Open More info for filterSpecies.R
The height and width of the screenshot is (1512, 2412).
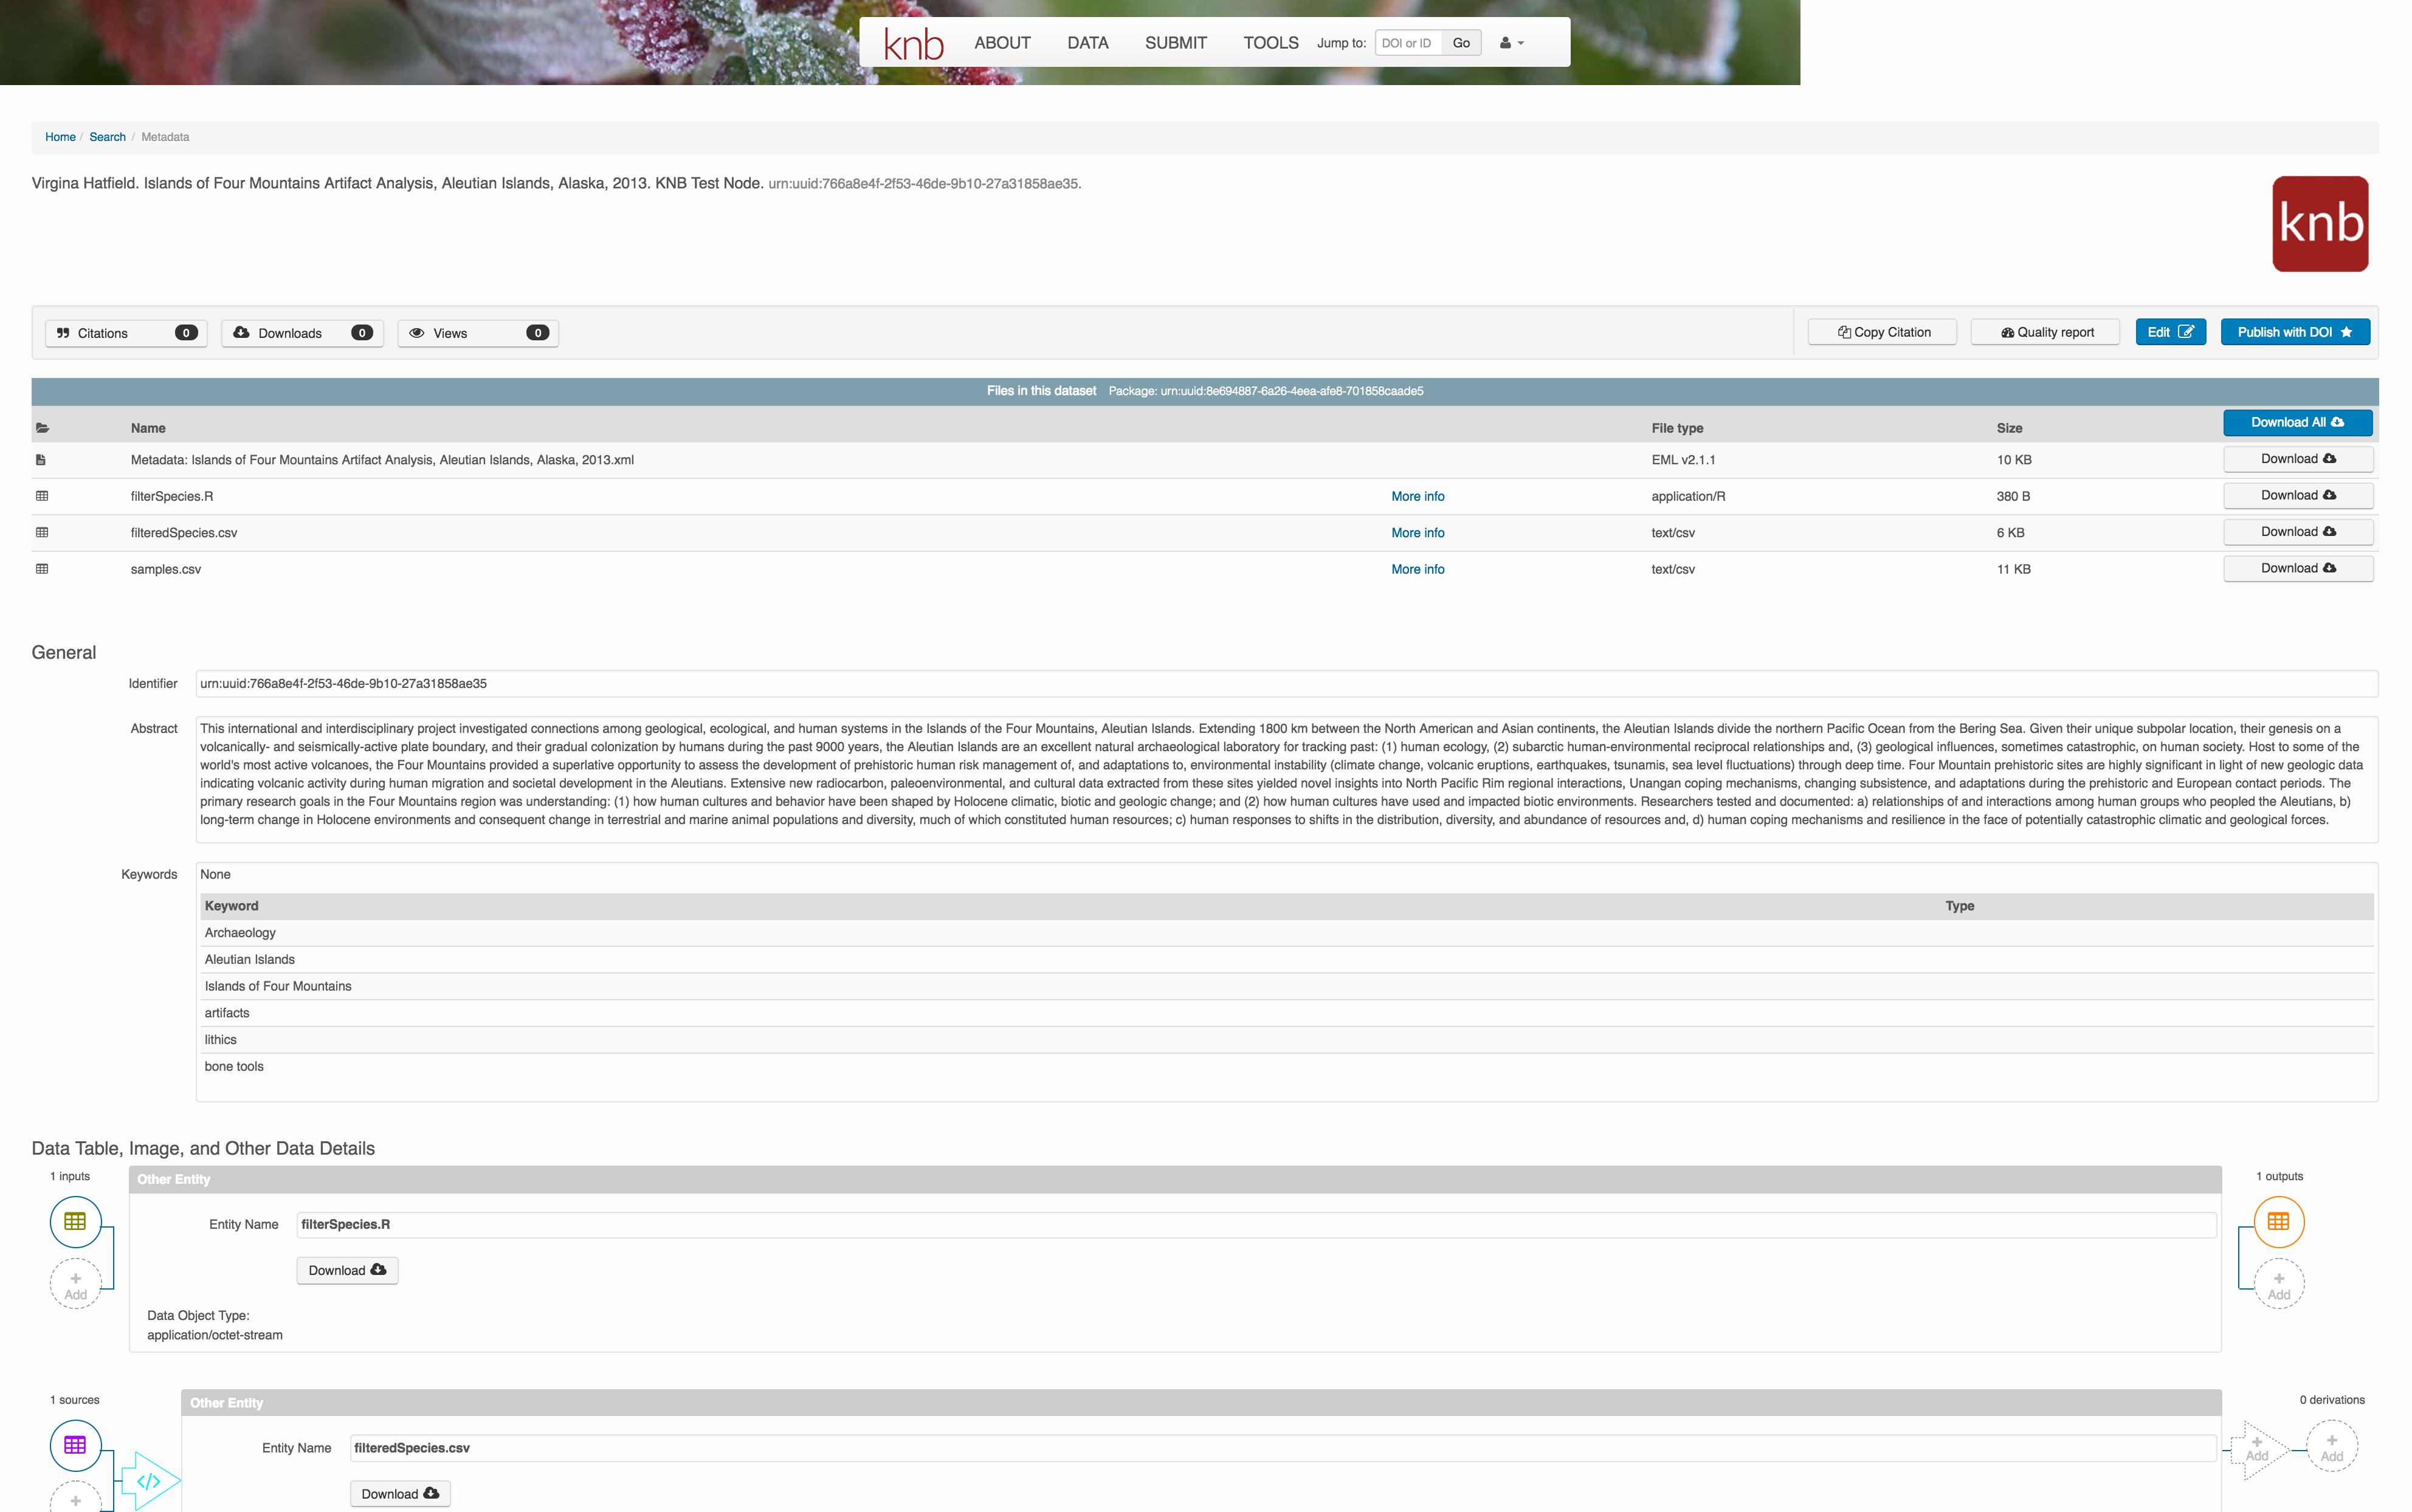point(1417,497)
